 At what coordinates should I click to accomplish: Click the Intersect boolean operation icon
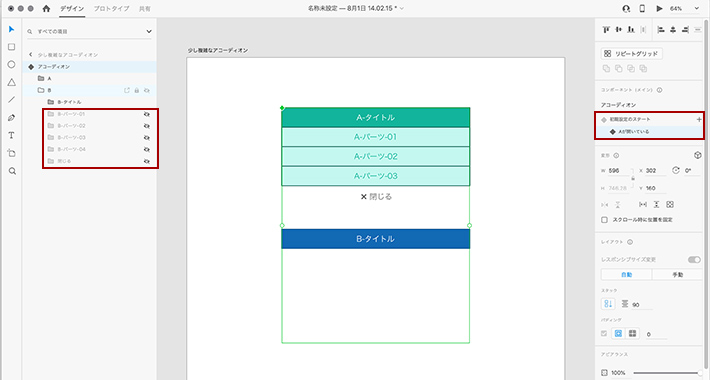coord(631,69)
